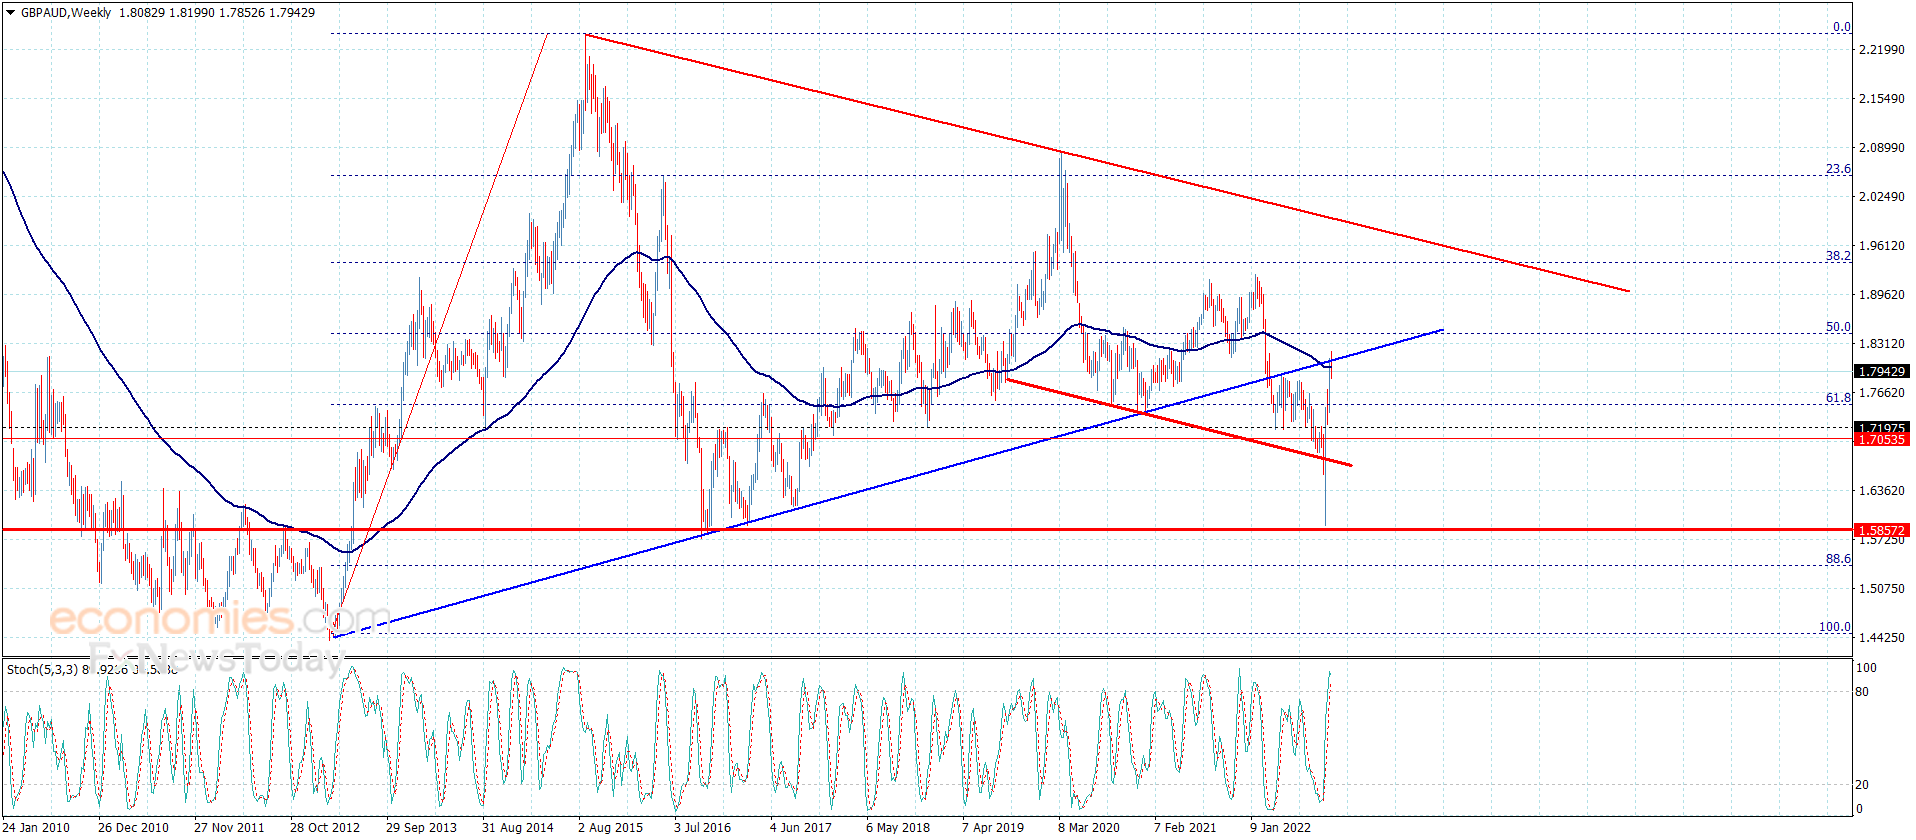Screen dimensions: 1916x840
Task: Click the 29 Sep 2013 date label
Action: click(x=421, y=827)
